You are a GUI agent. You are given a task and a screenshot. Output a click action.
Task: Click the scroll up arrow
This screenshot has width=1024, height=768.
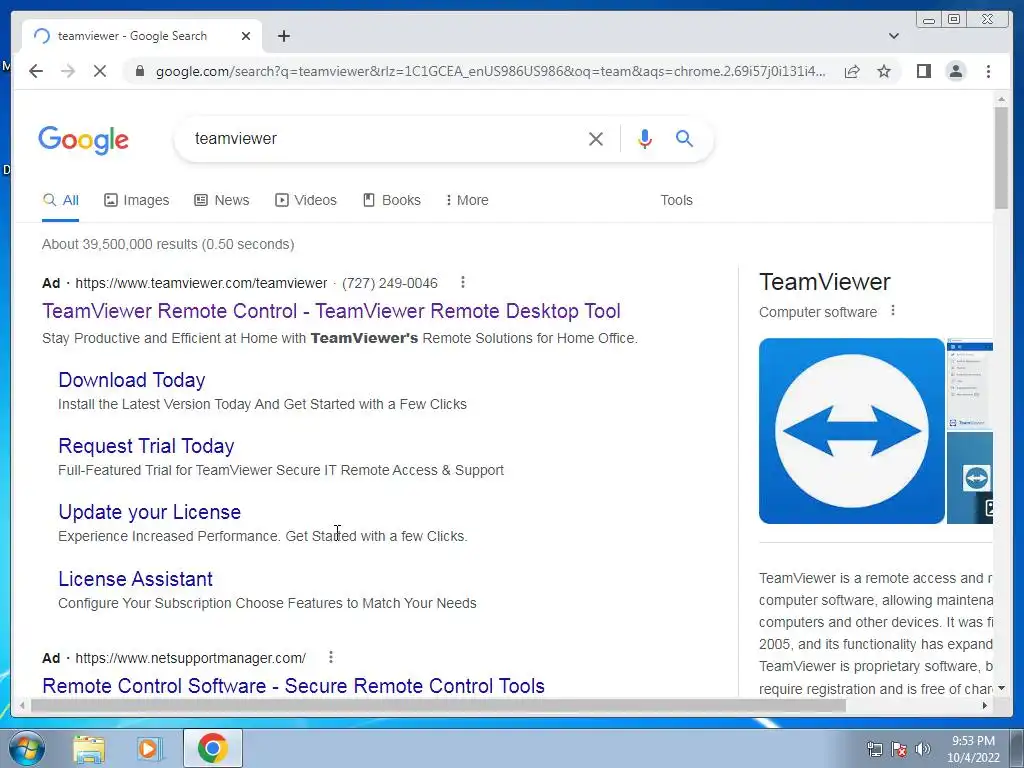1001,99
